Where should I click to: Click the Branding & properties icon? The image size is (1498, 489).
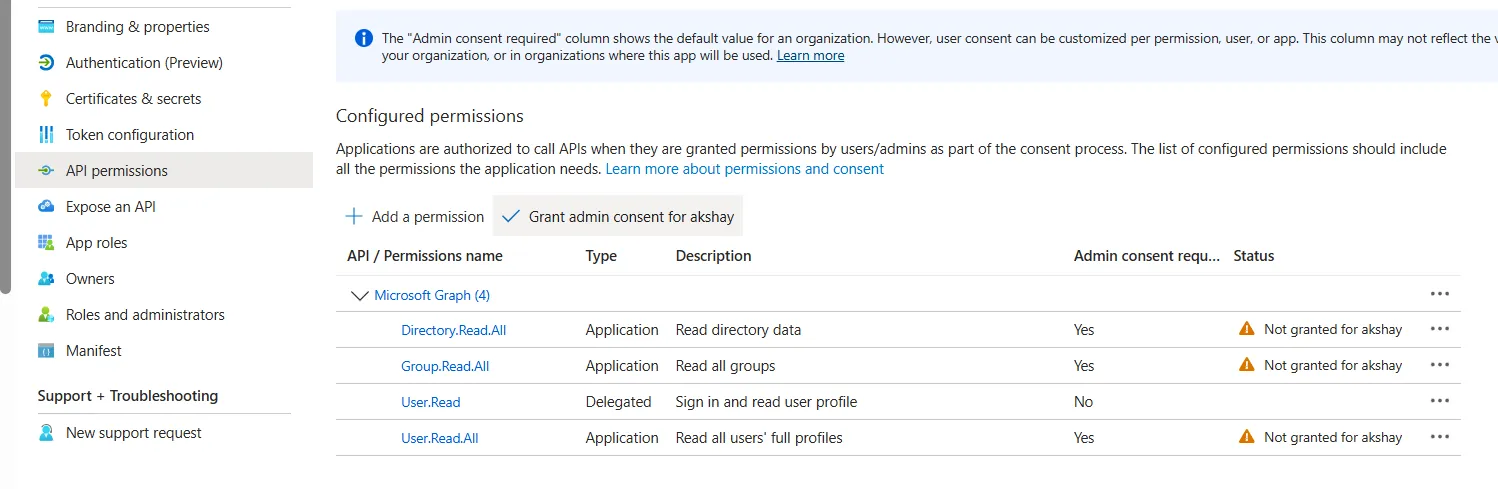(46, 27)
